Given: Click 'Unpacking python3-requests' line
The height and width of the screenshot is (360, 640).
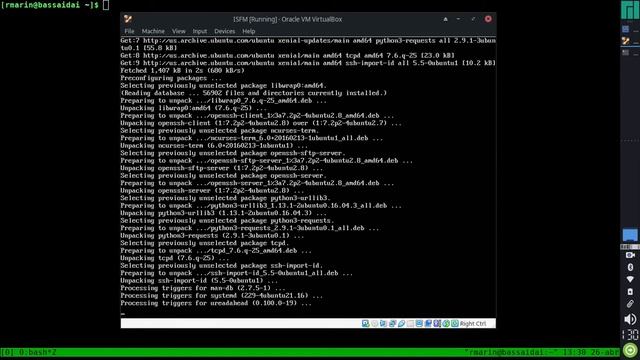Looking at the screenshot, I should click(x=212, y=236).
